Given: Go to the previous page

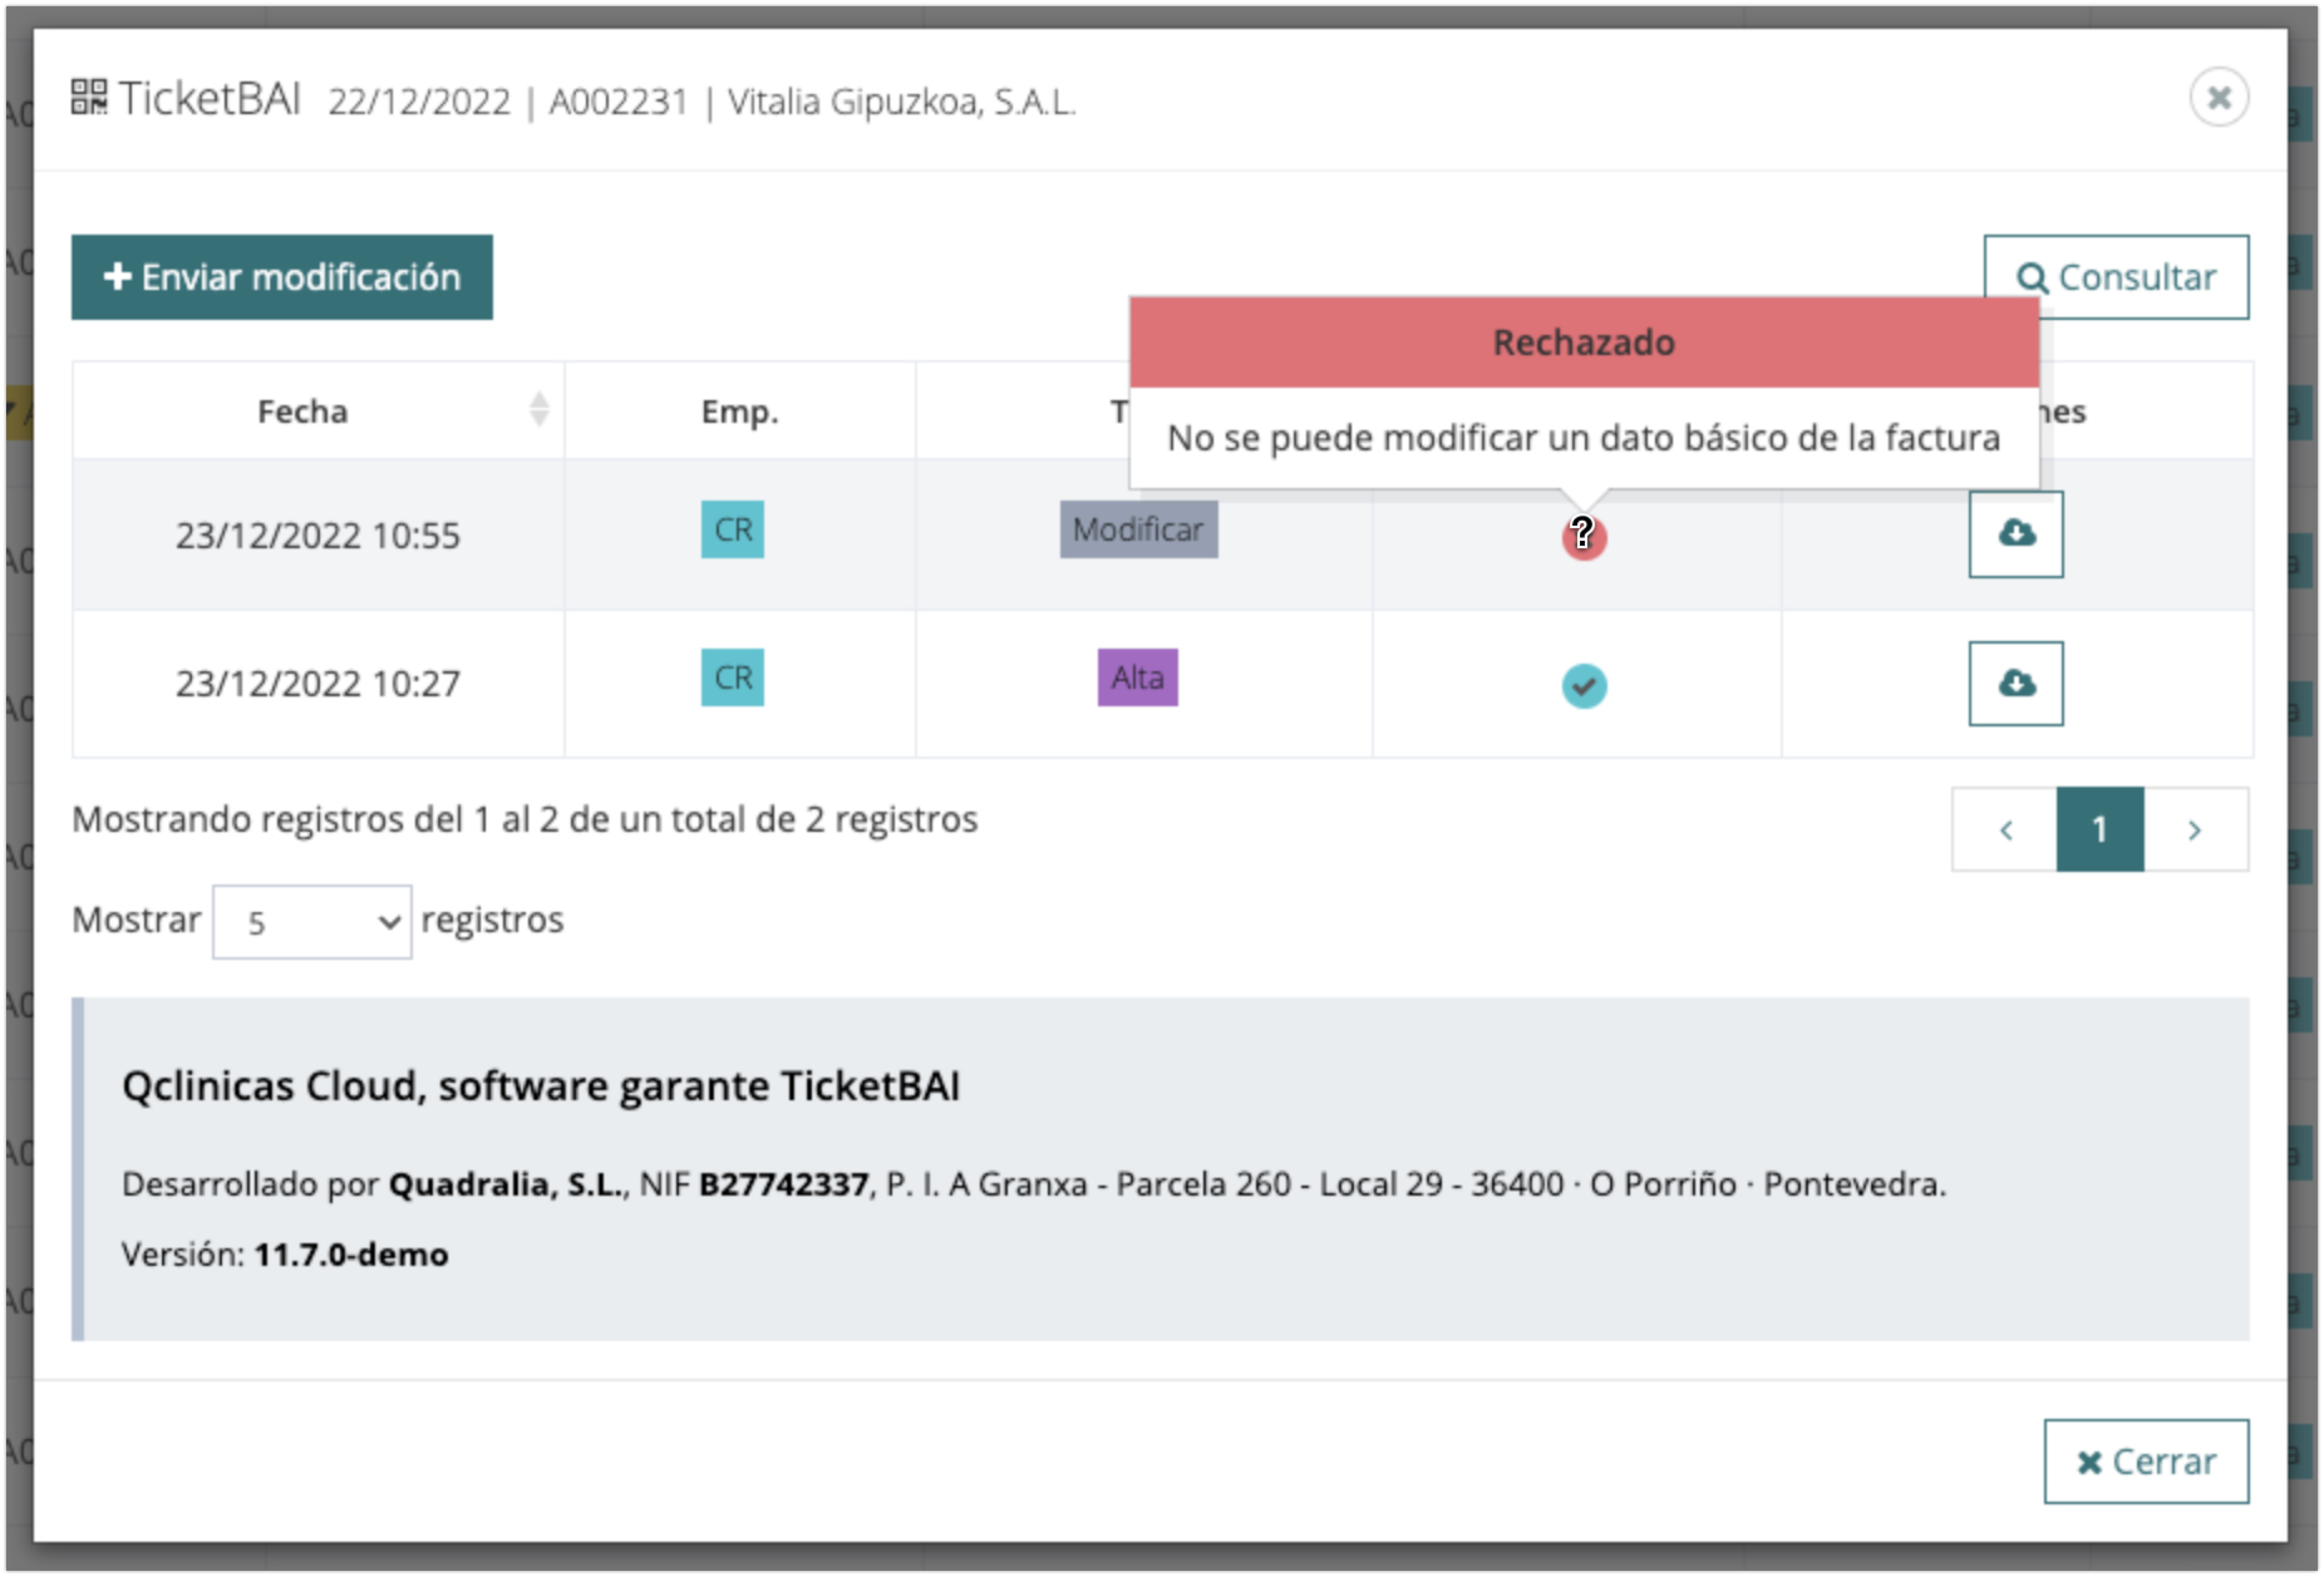Looking at the screenshot, I should (2005, 830).
